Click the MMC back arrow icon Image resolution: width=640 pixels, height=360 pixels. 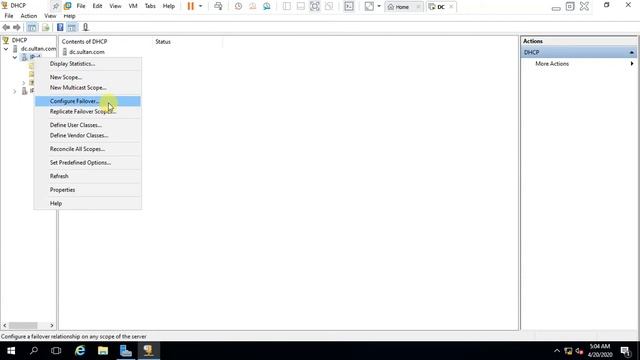(6, 27)
